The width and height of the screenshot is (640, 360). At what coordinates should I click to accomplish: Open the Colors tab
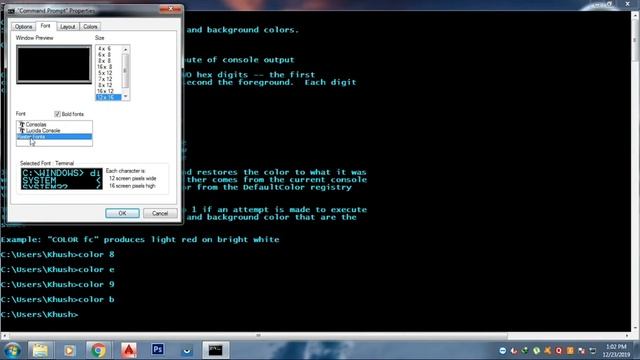tap(90, 27)
